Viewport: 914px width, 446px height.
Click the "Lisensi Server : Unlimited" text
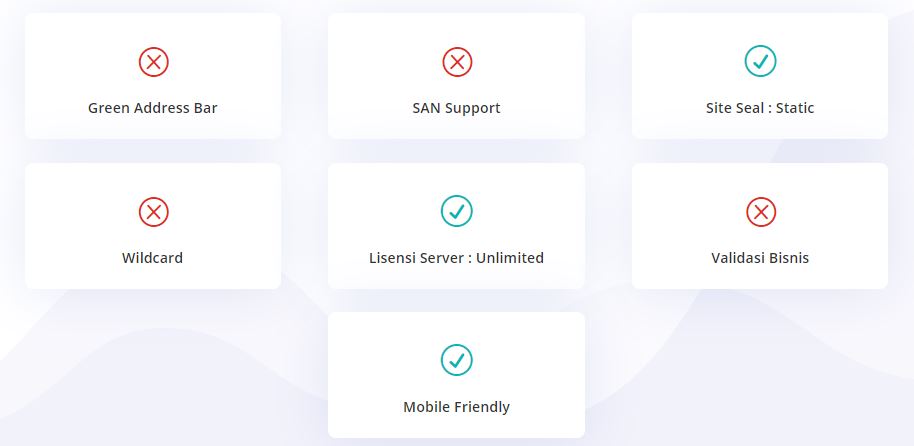coord(457,258)
